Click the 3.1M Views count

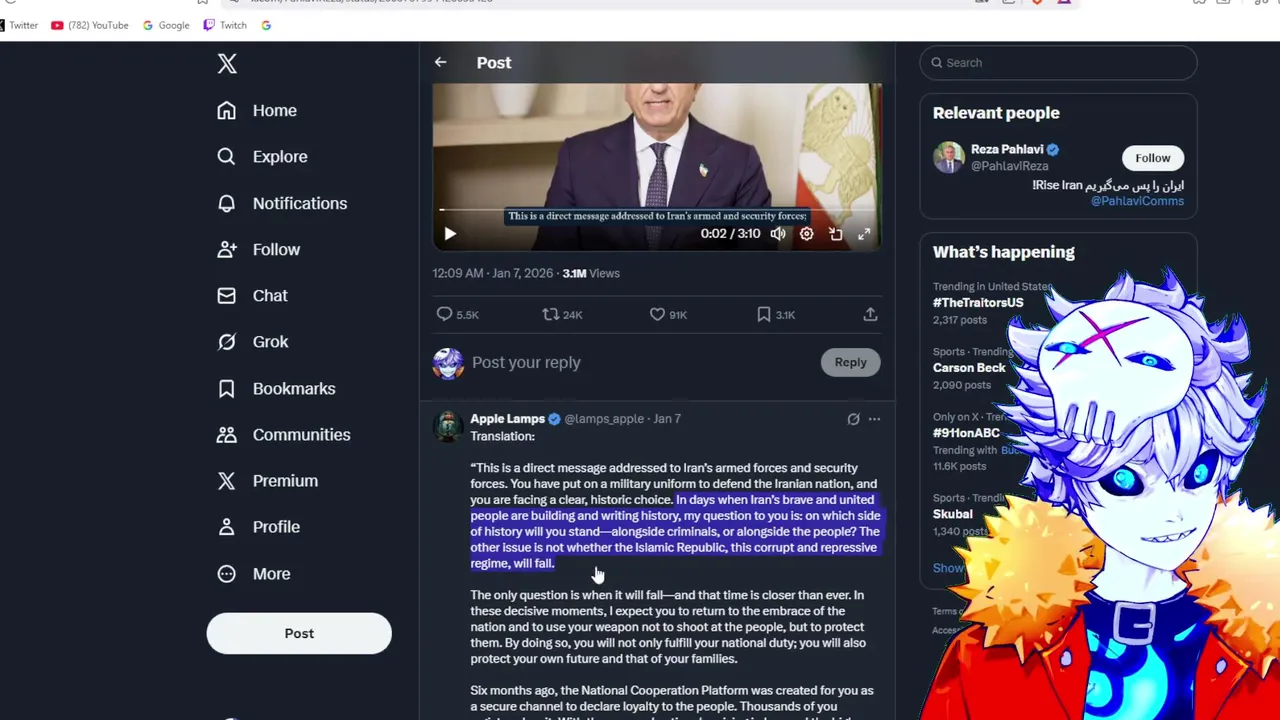591,273
